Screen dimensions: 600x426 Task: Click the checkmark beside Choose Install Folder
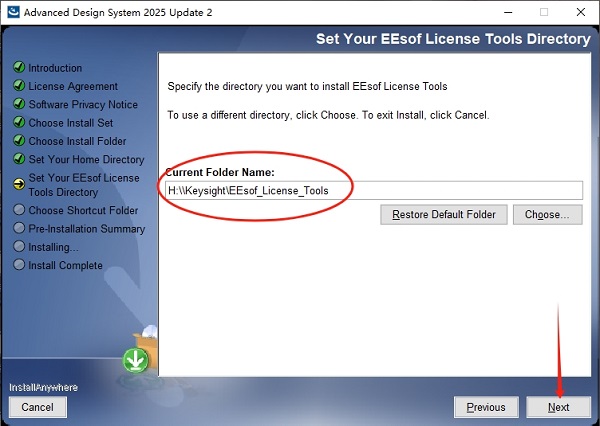pyautogui.click(x=19, y=140)
